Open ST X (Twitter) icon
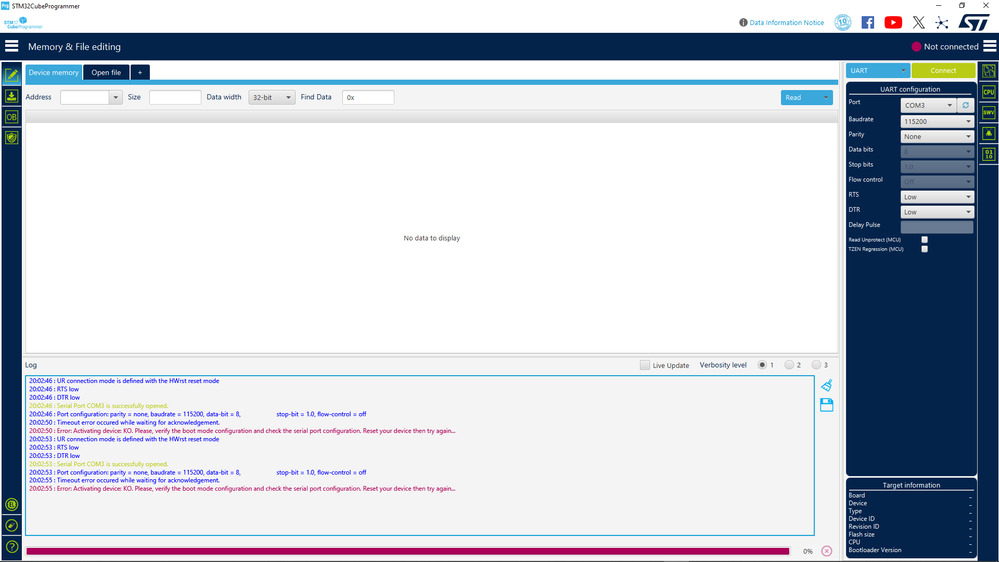Screen dimensions: 999x562 tap(918, 22)
